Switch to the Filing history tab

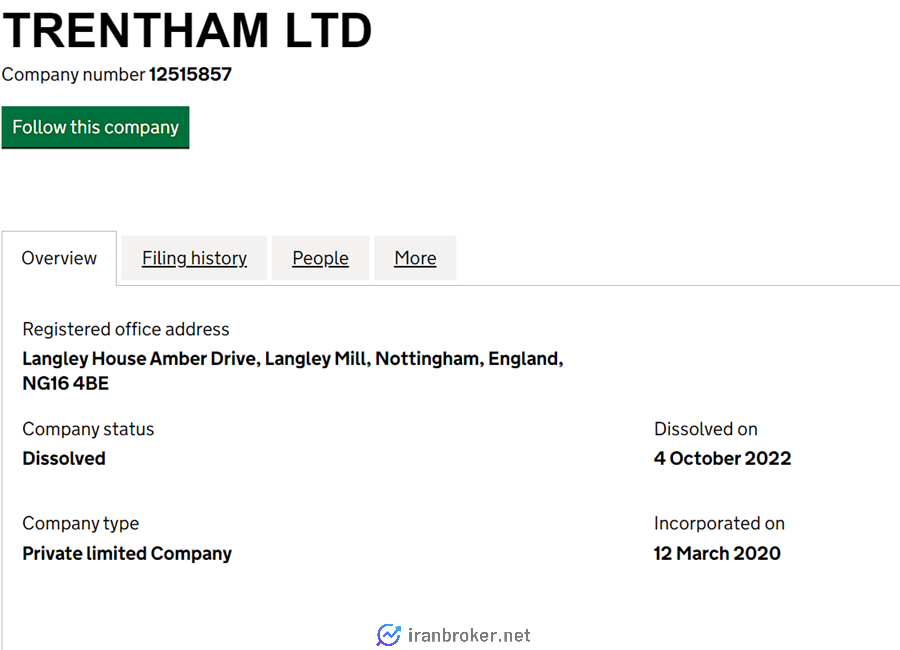click(194, 258)
